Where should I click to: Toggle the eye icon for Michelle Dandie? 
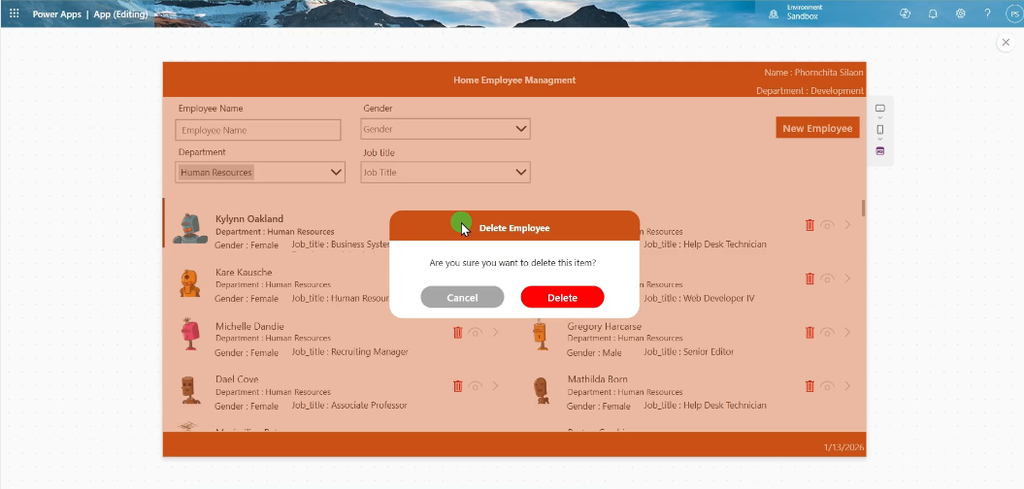[476, 333]
